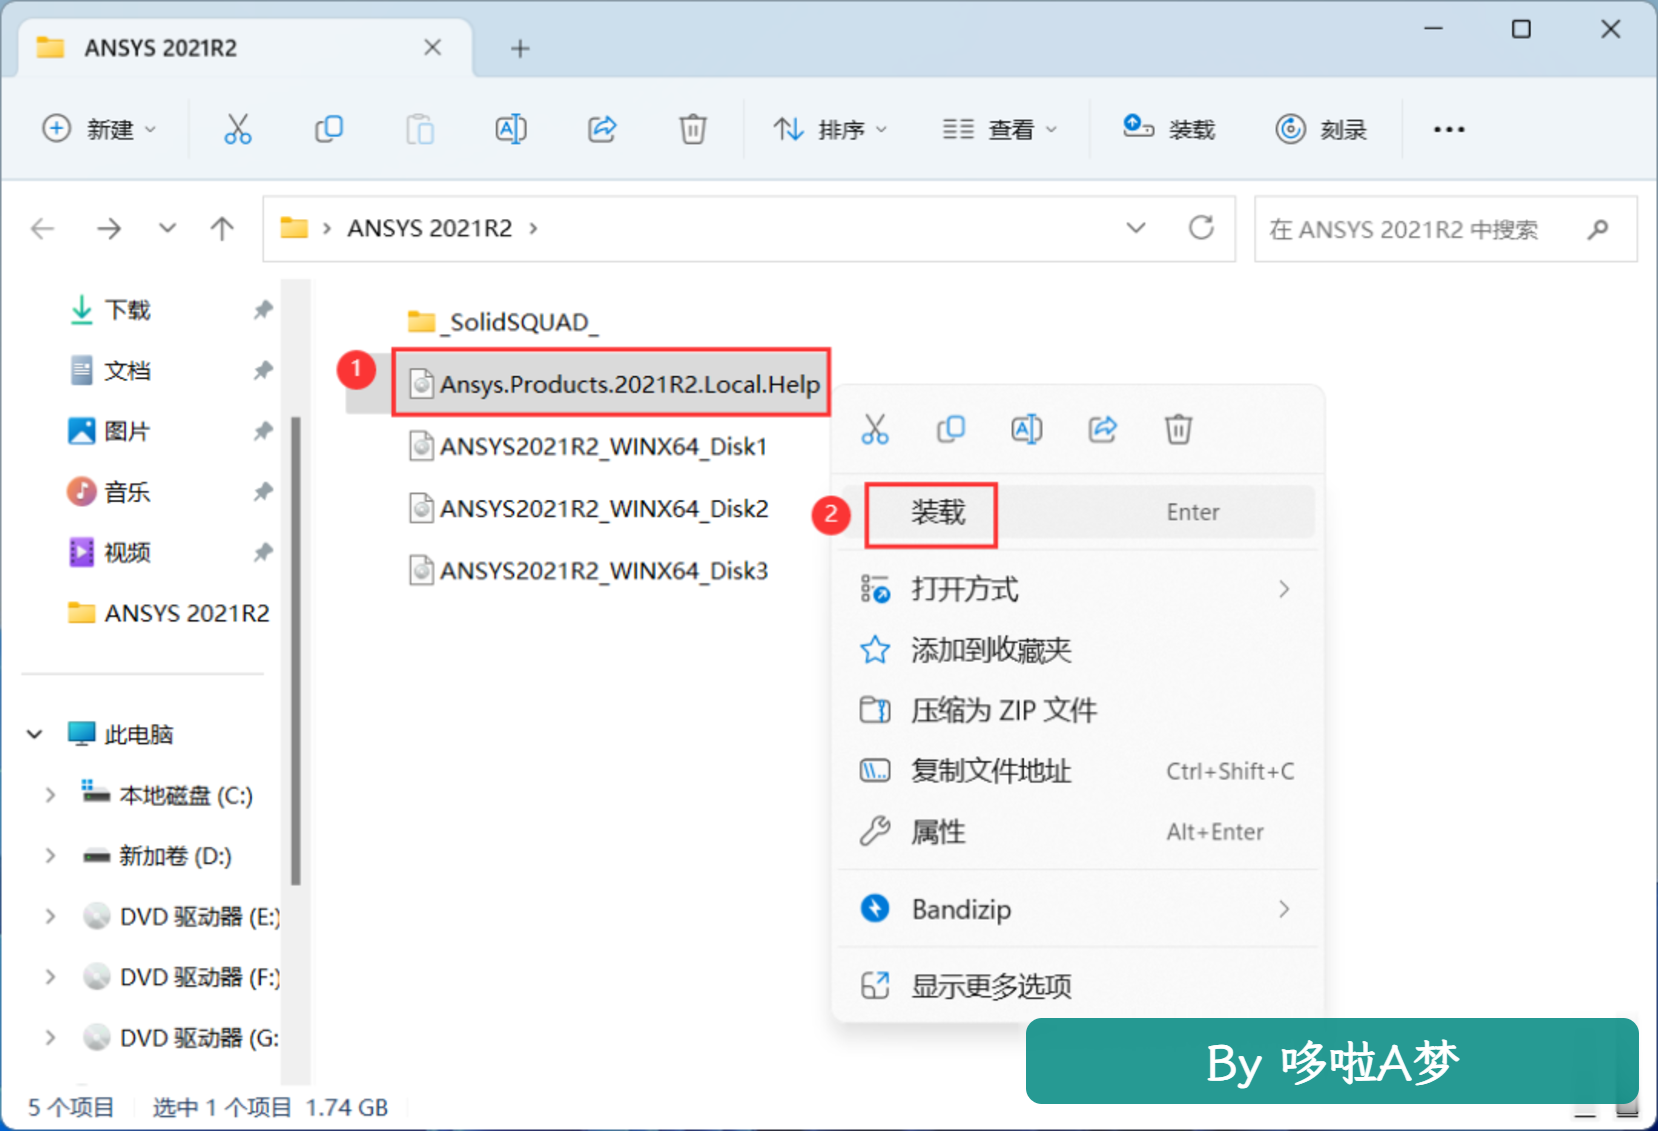Choose Copy as path (复制文件地址)

pos(1078,771)
